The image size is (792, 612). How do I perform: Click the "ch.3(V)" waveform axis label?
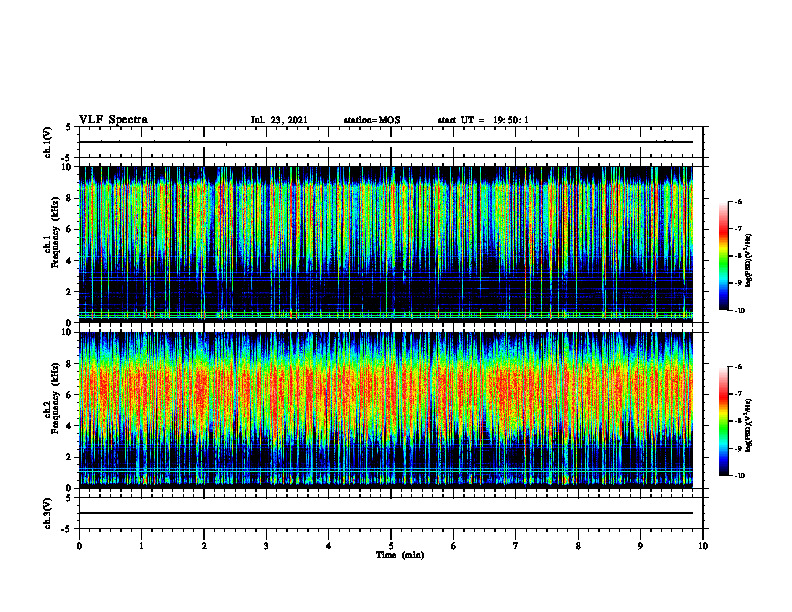coord(47,513)
